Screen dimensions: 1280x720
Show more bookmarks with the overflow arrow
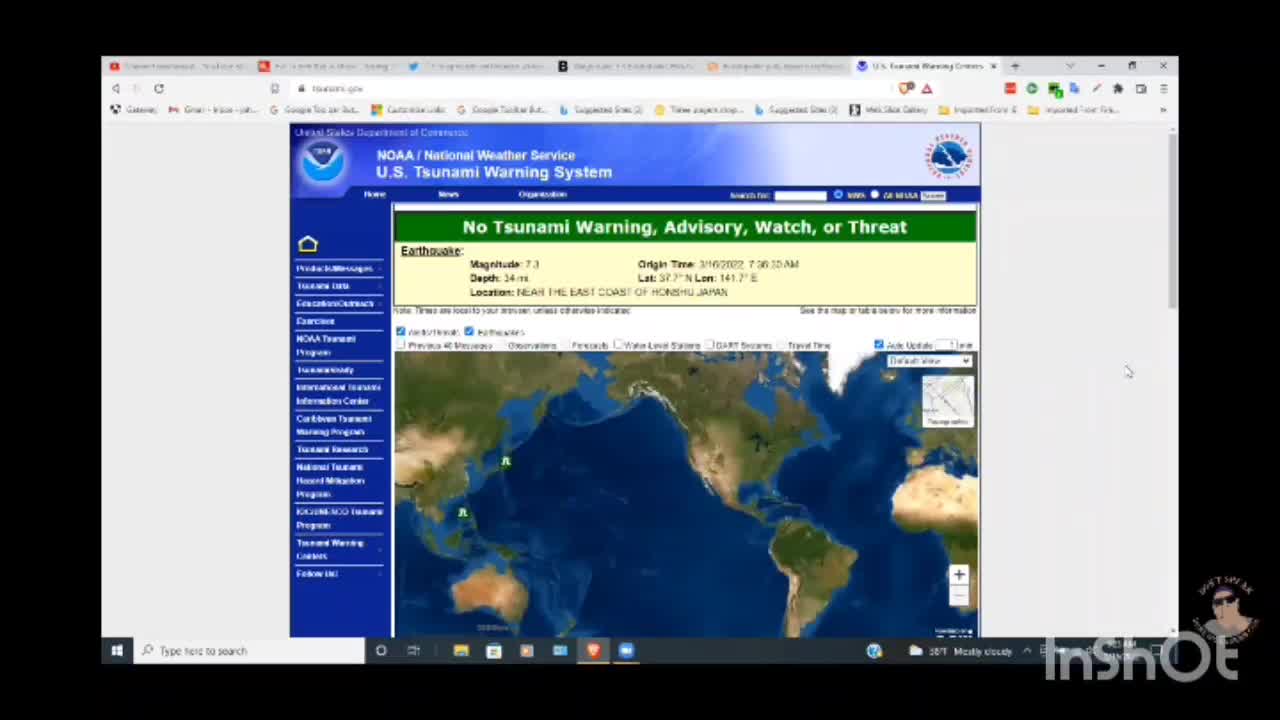click(1163, 110)
